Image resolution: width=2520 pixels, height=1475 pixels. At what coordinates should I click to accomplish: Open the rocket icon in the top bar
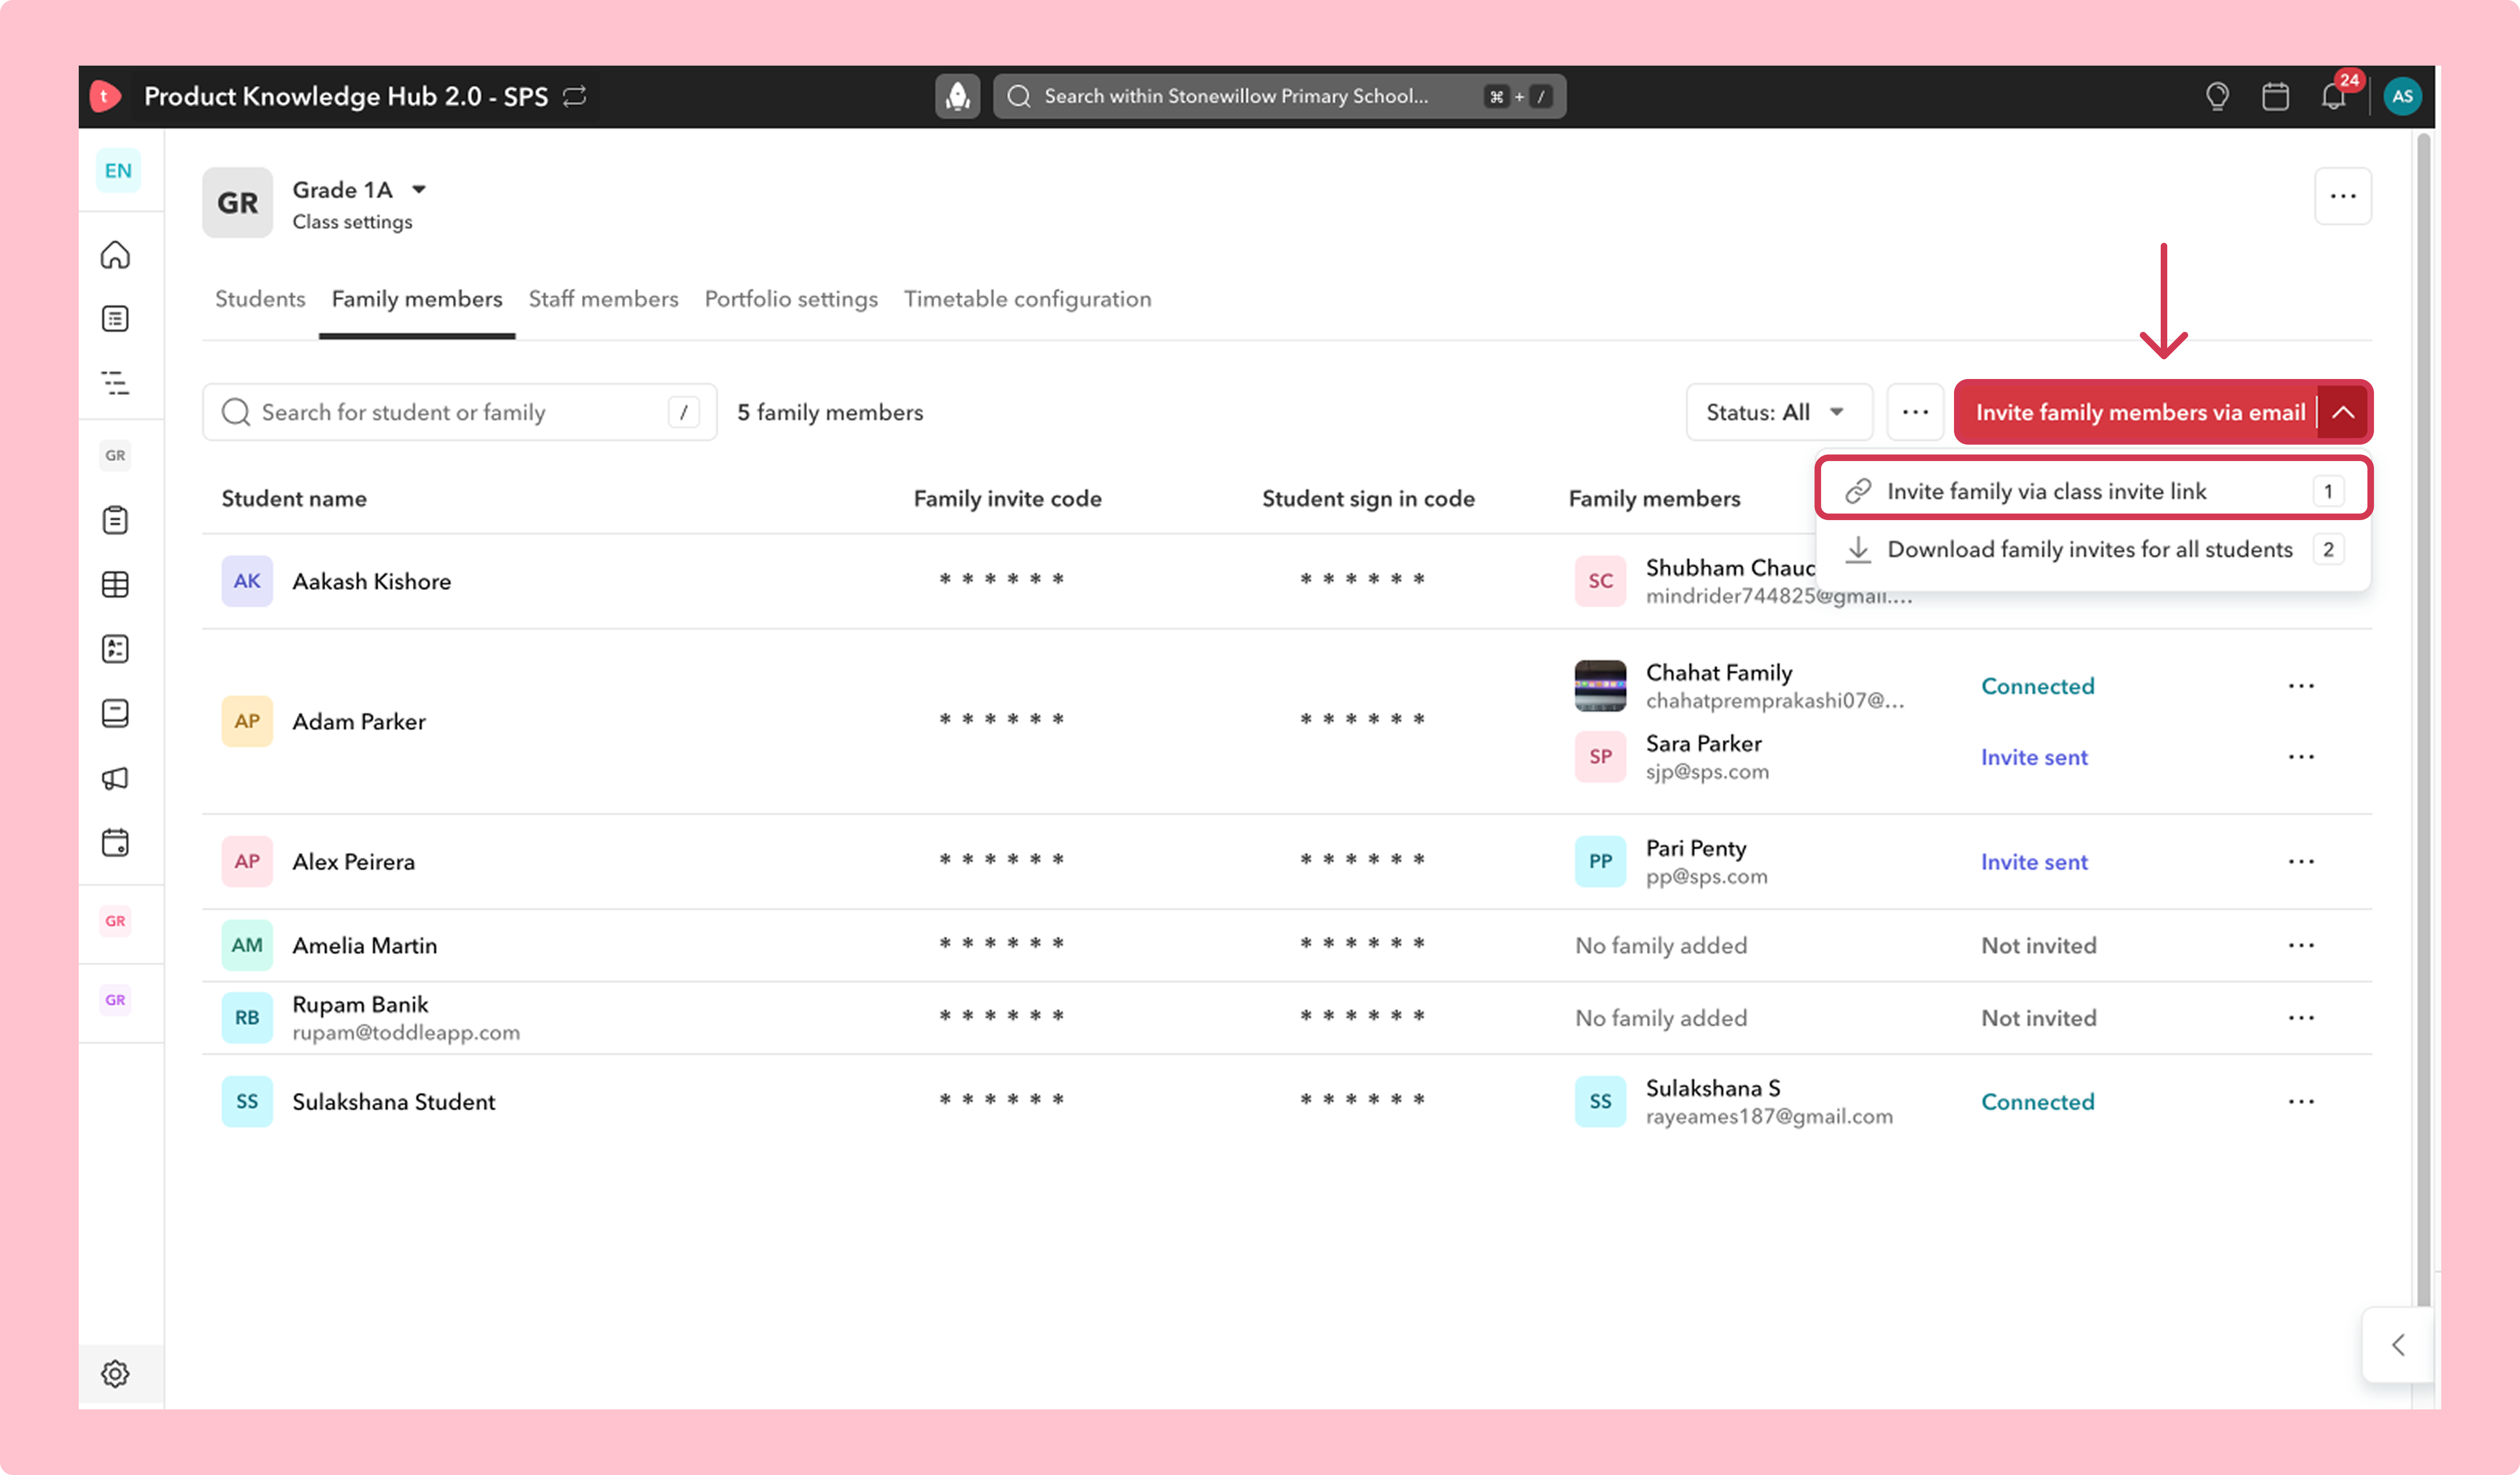(x=957, y=96)
